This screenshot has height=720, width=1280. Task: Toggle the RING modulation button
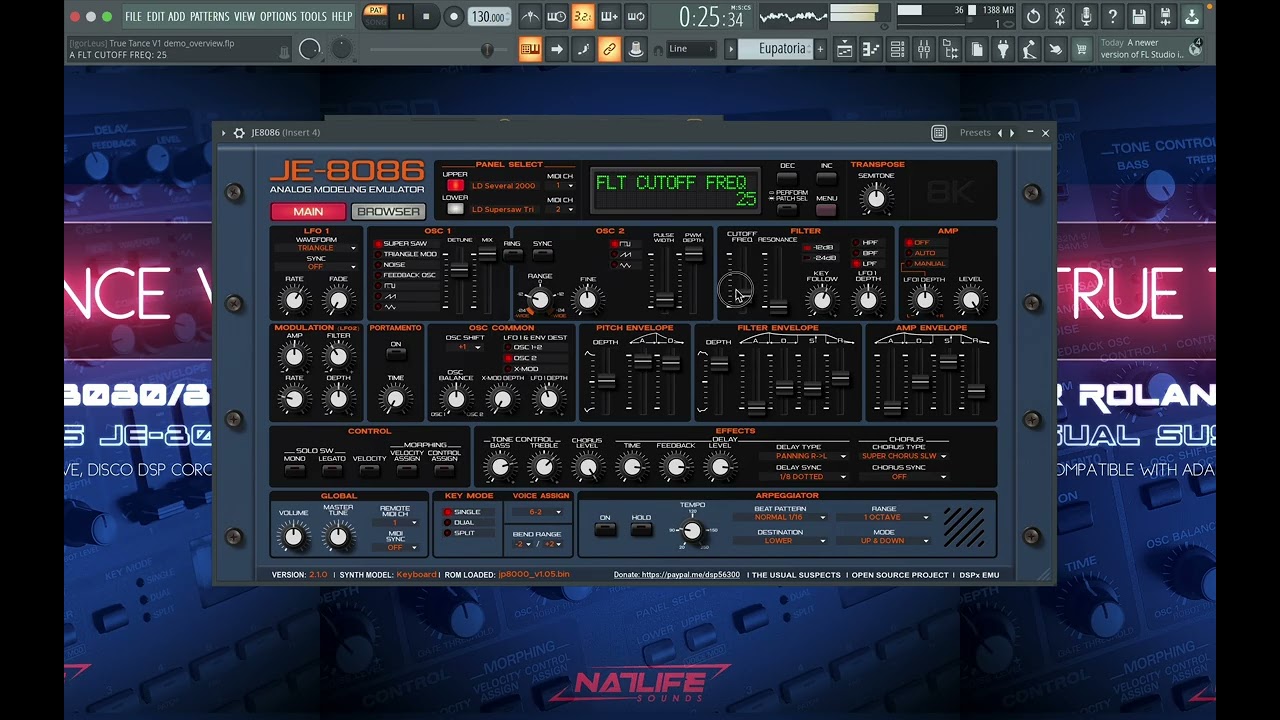(512, 255)
